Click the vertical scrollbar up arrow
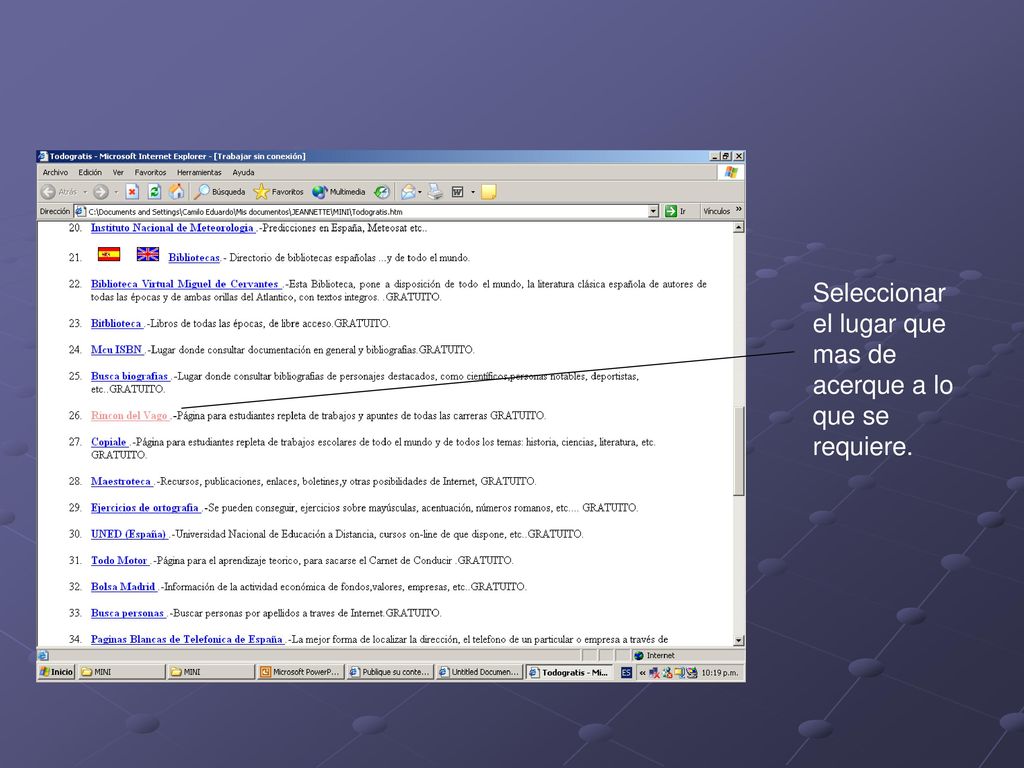Image resolution: width=1024 pixels, height=768 pixels. click(739, 227)
